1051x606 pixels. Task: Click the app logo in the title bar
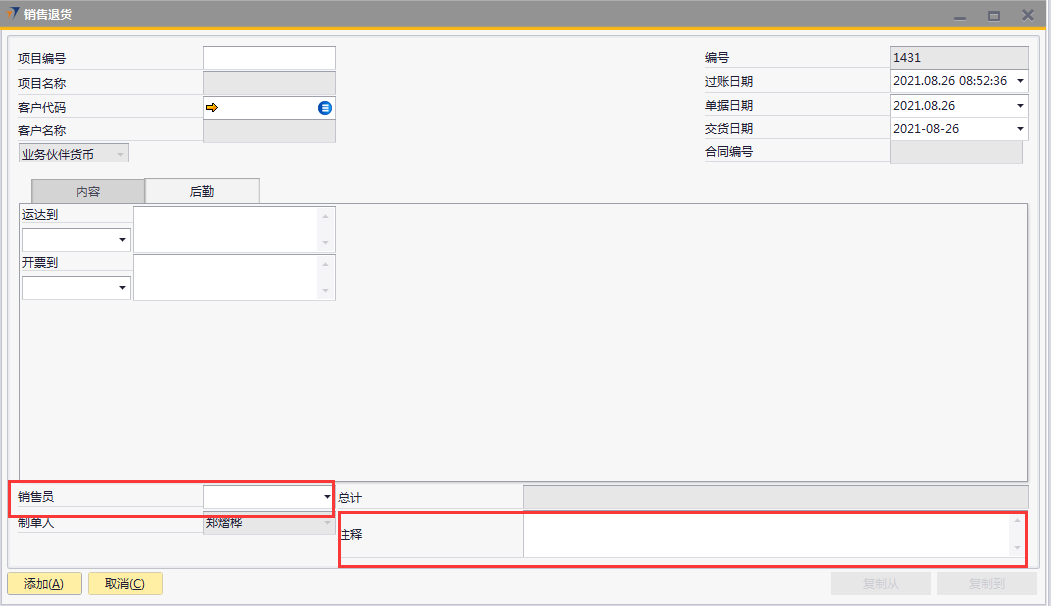tap(11, 15)
